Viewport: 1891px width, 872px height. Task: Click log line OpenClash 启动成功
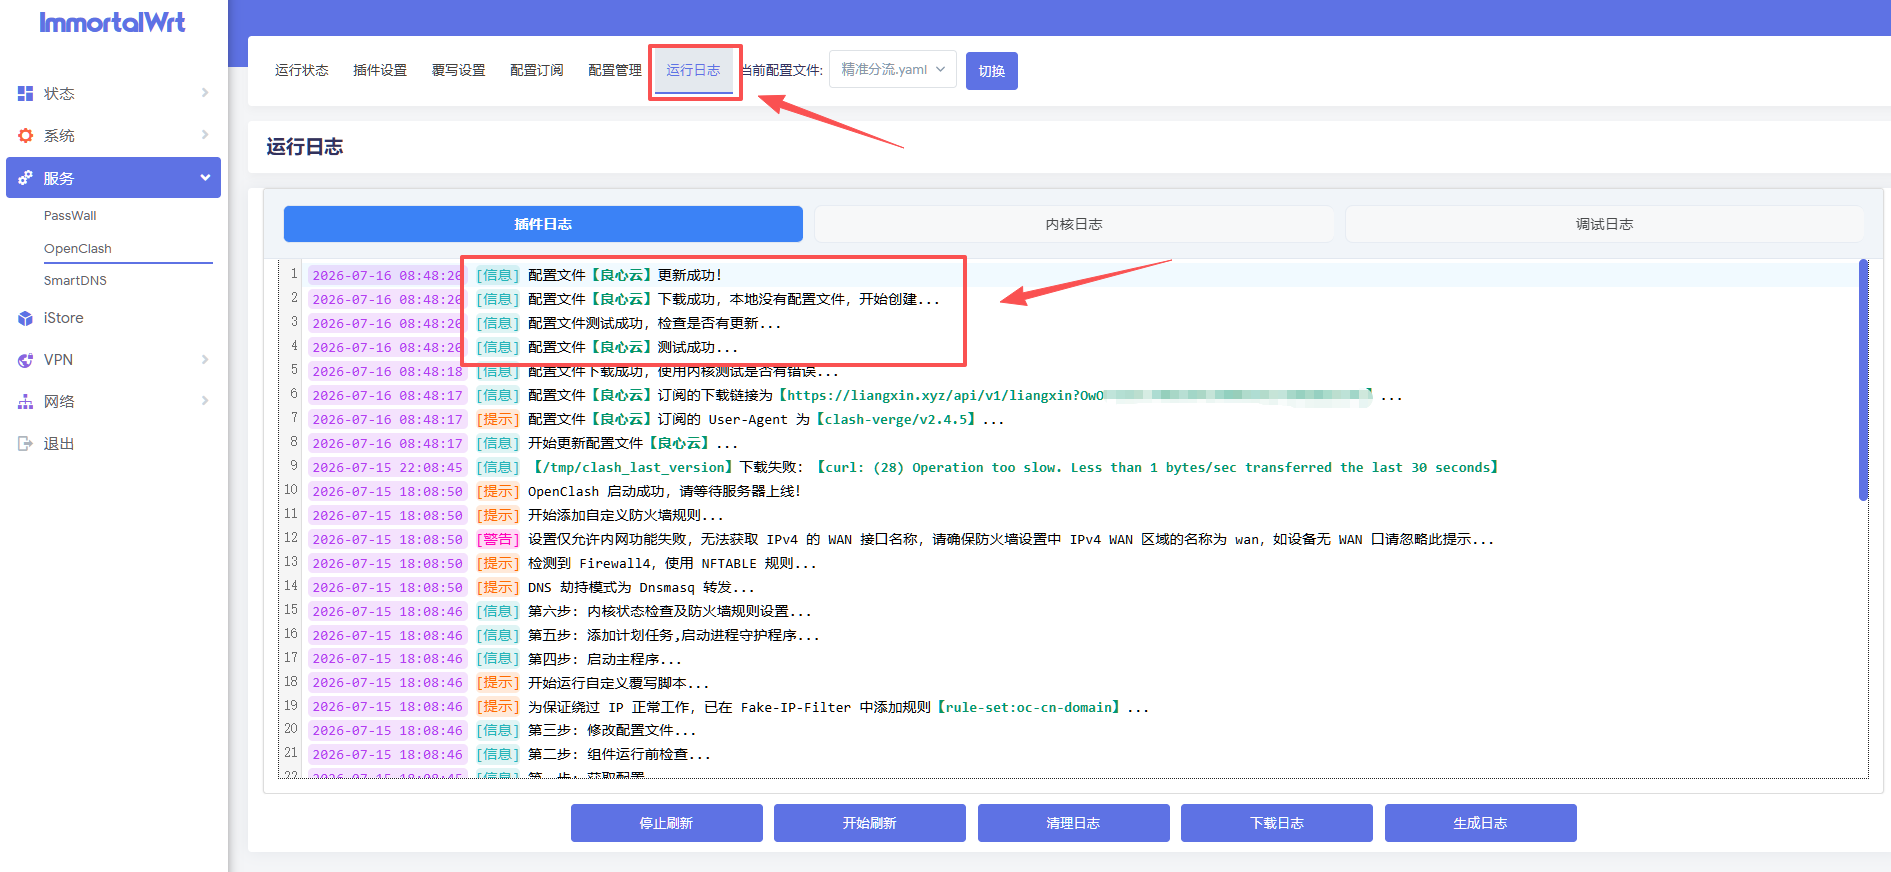pyautogui.click(x=664, y=492)
